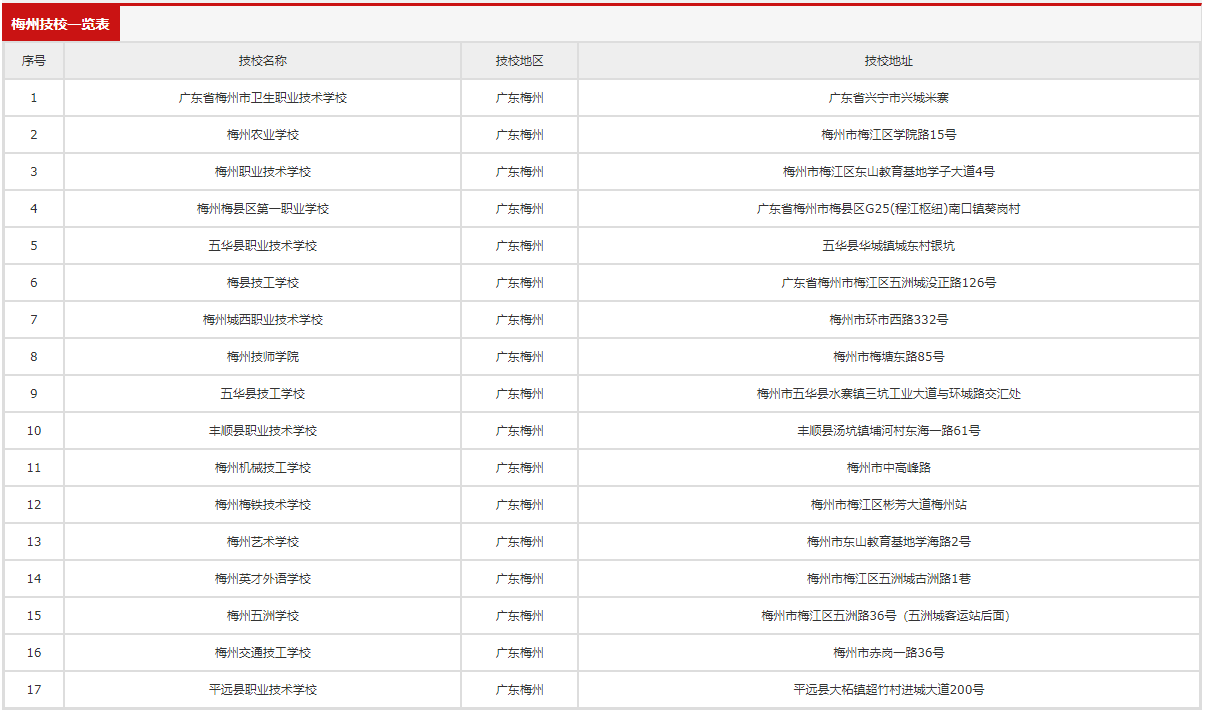
Task: Select 梅州农业学校 in the table
Action: coord(263,135)
